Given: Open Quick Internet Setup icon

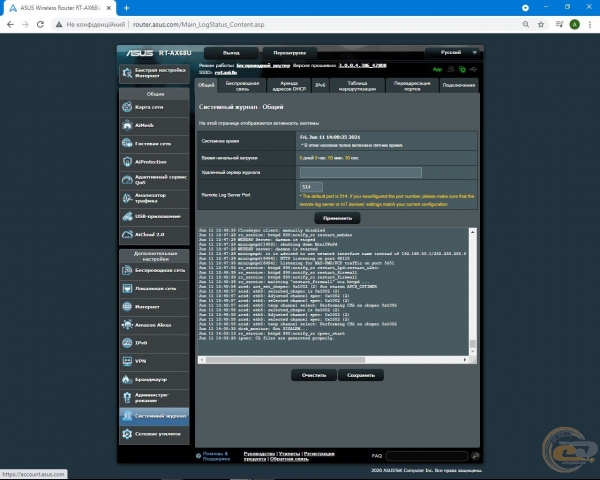Looking at the screenshot, I should pos(127,73).
